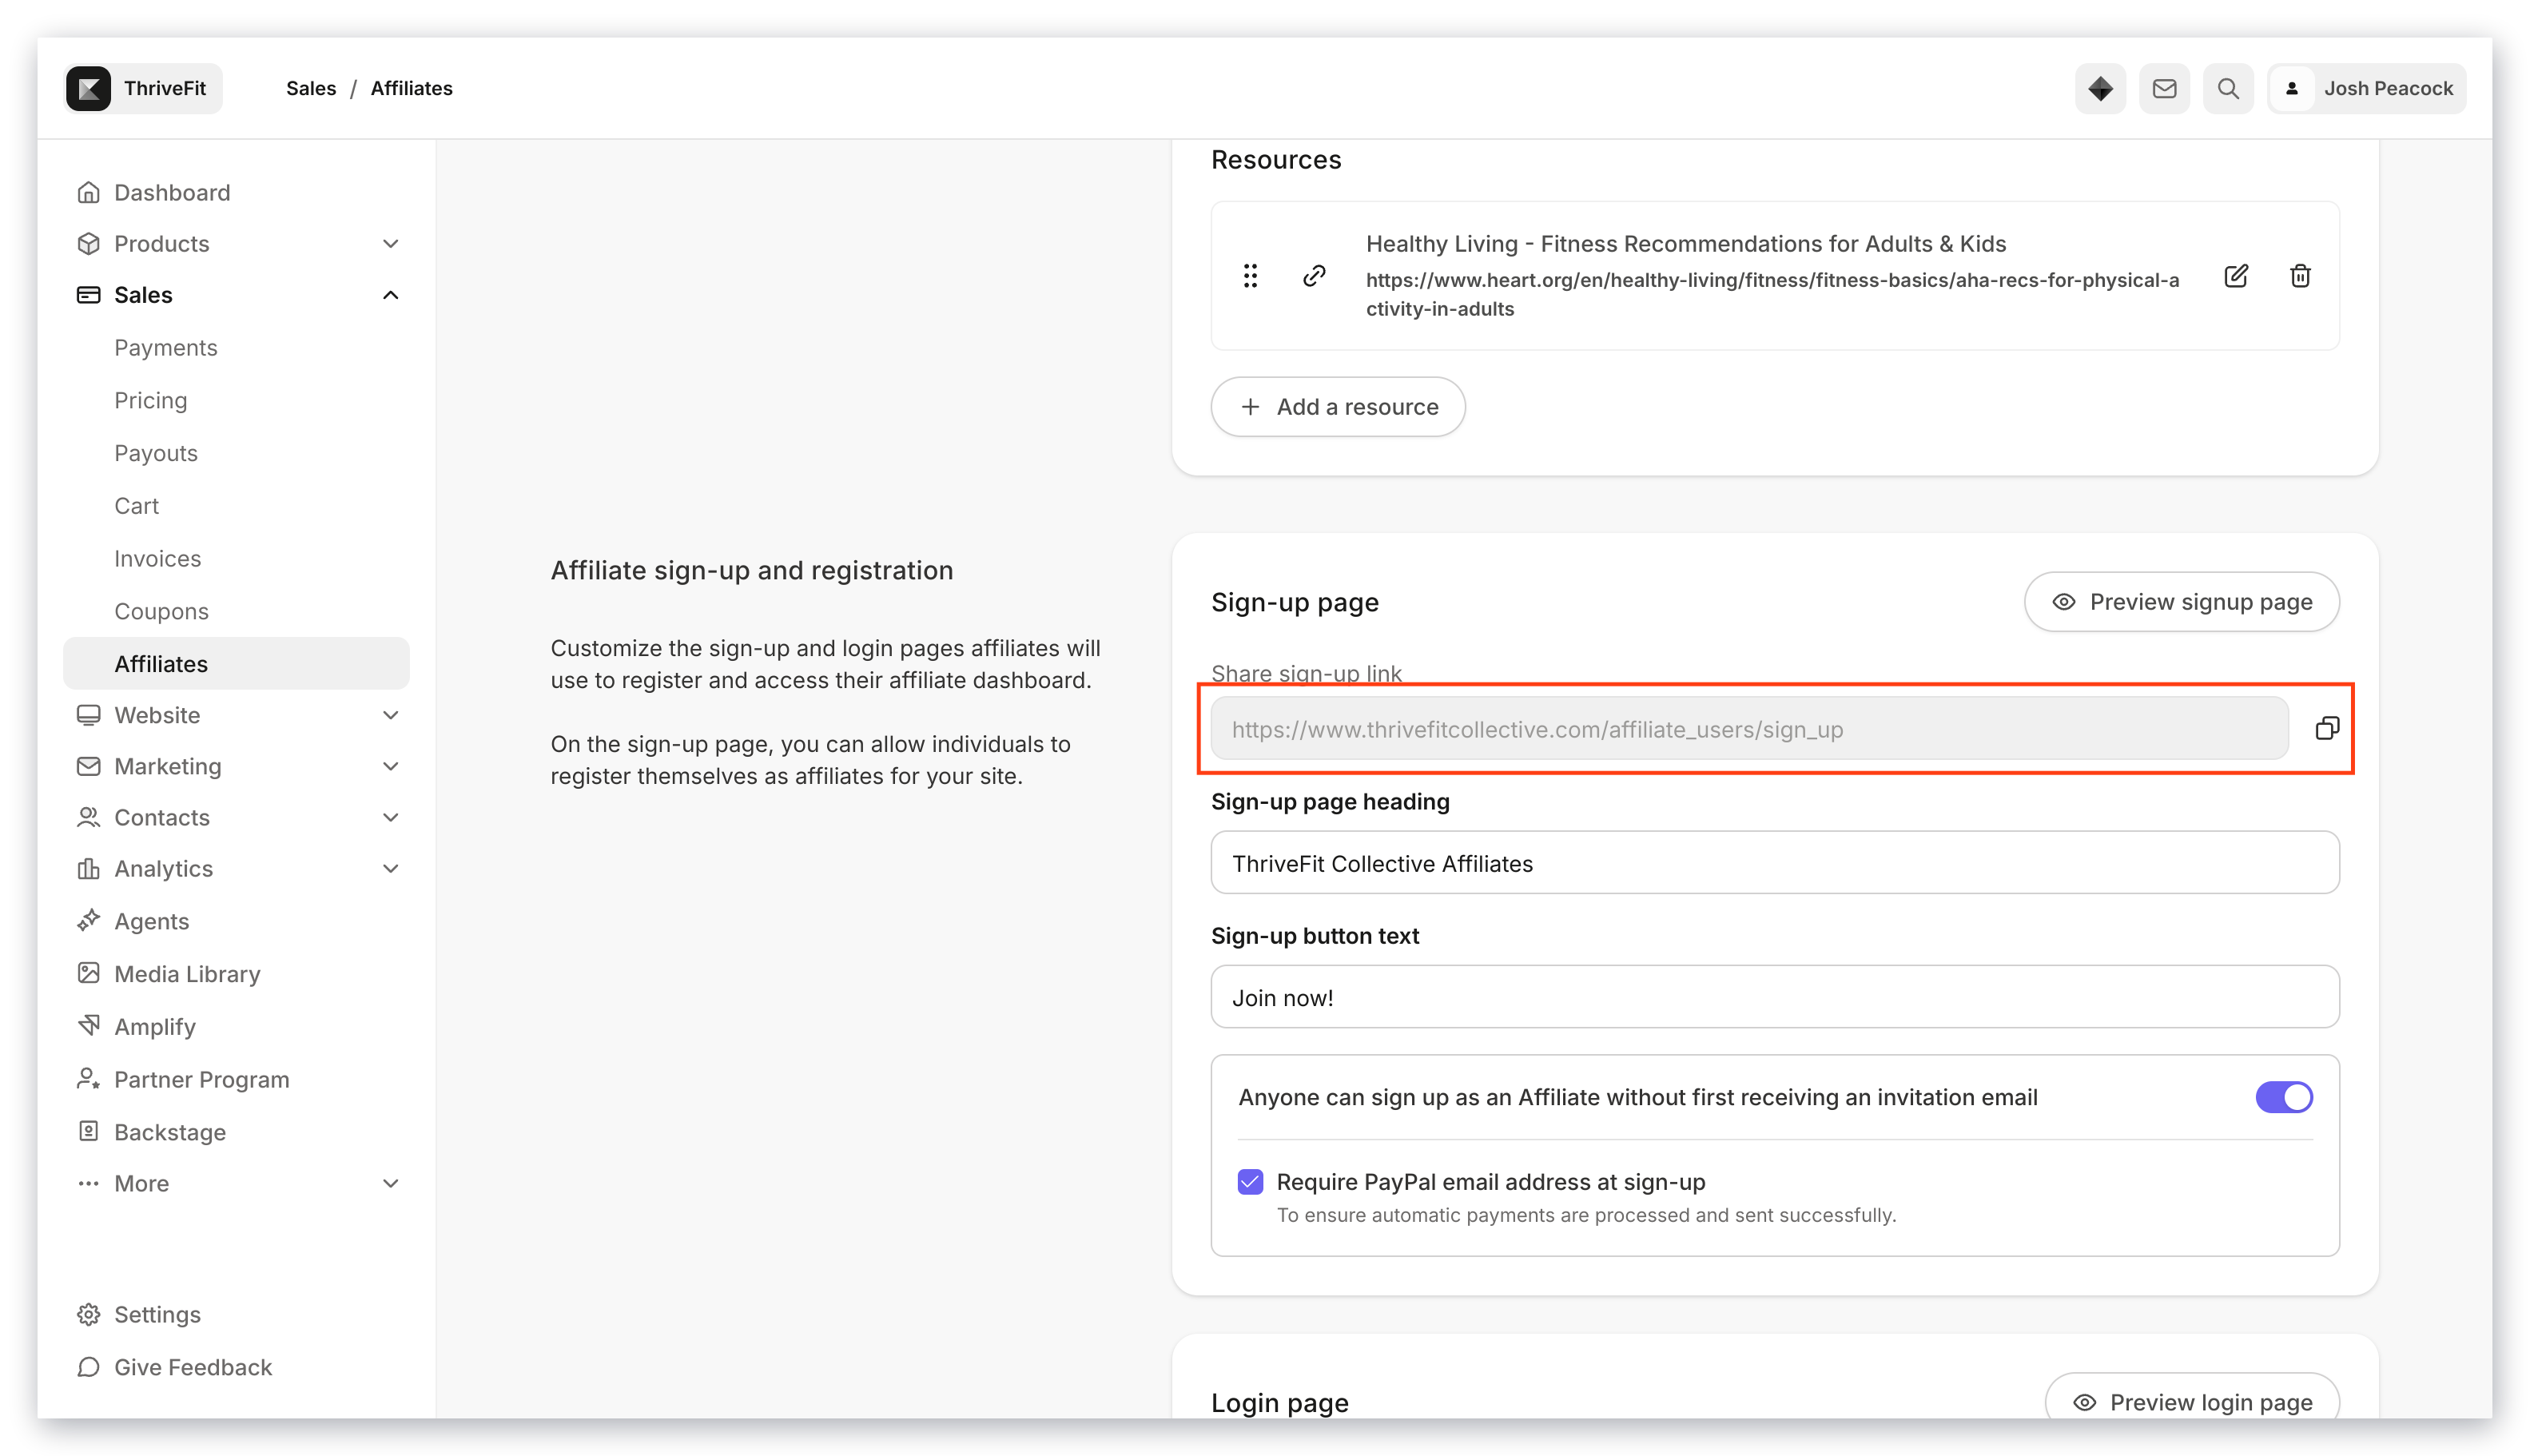Image resolution: width=2530 pixels, height=1456 pixels.
Task: Click the Agents sparkle icon
Action: tap(89, 920)
